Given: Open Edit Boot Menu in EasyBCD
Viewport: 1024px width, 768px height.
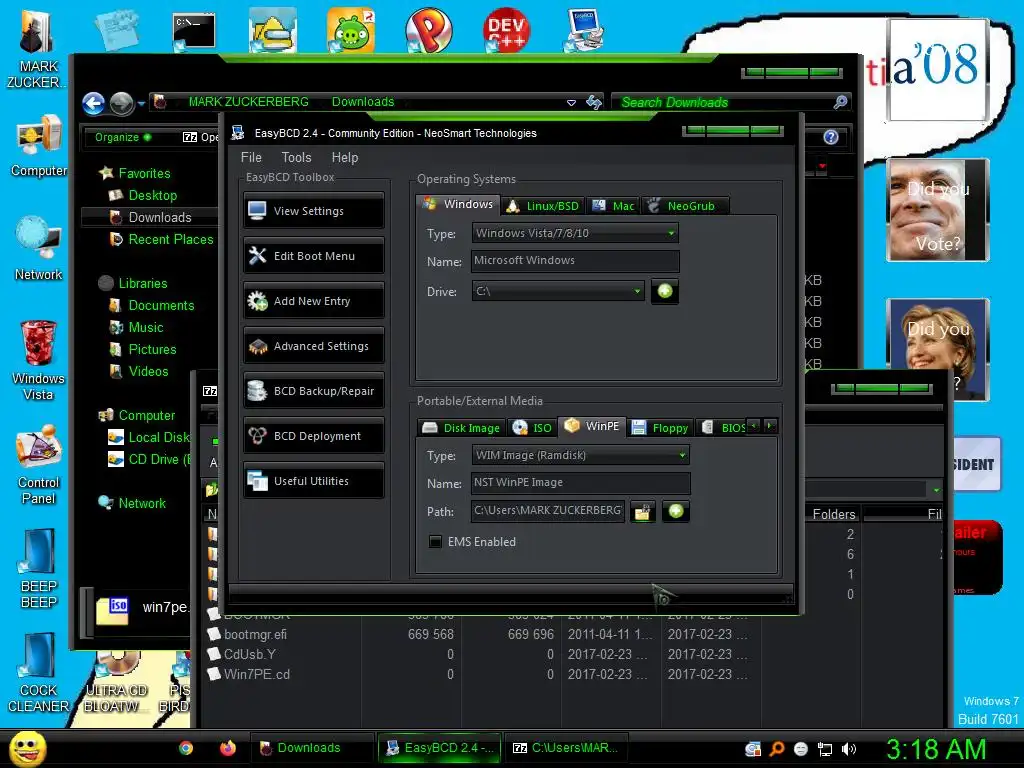Looking at the screenshot, I should [313, 256].
